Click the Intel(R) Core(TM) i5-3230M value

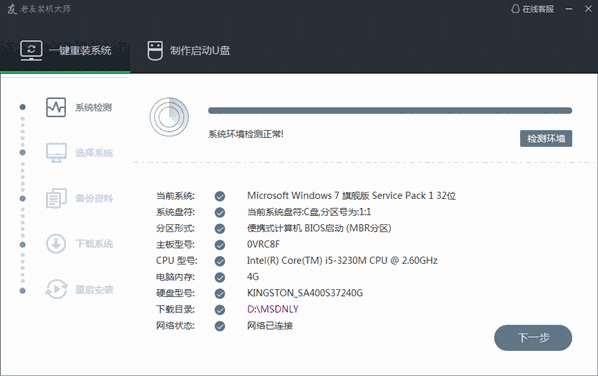click(x=342, y=260)
